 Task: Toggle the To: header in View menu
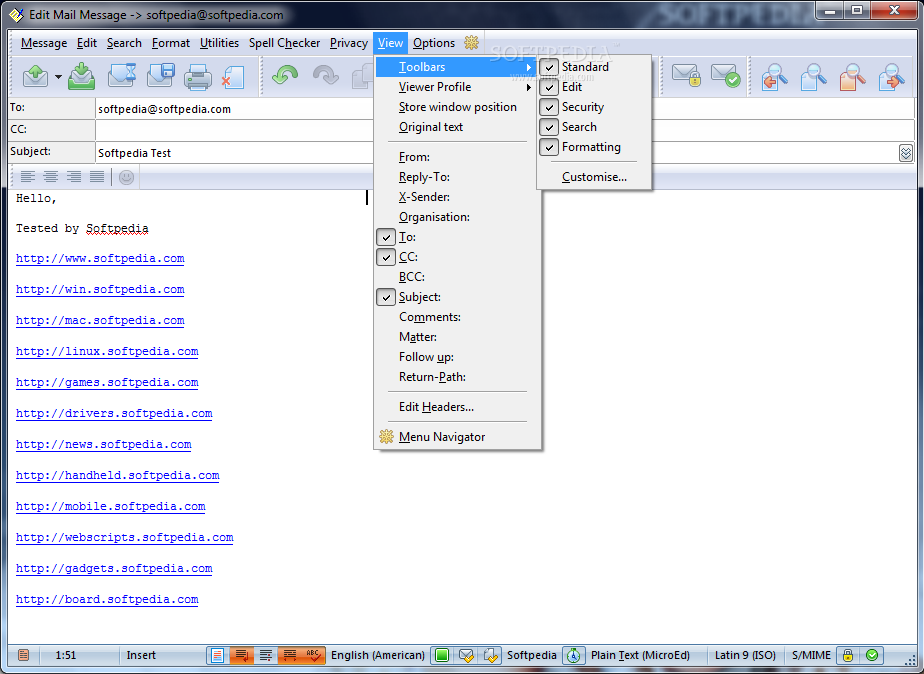(x=457, y=237)
